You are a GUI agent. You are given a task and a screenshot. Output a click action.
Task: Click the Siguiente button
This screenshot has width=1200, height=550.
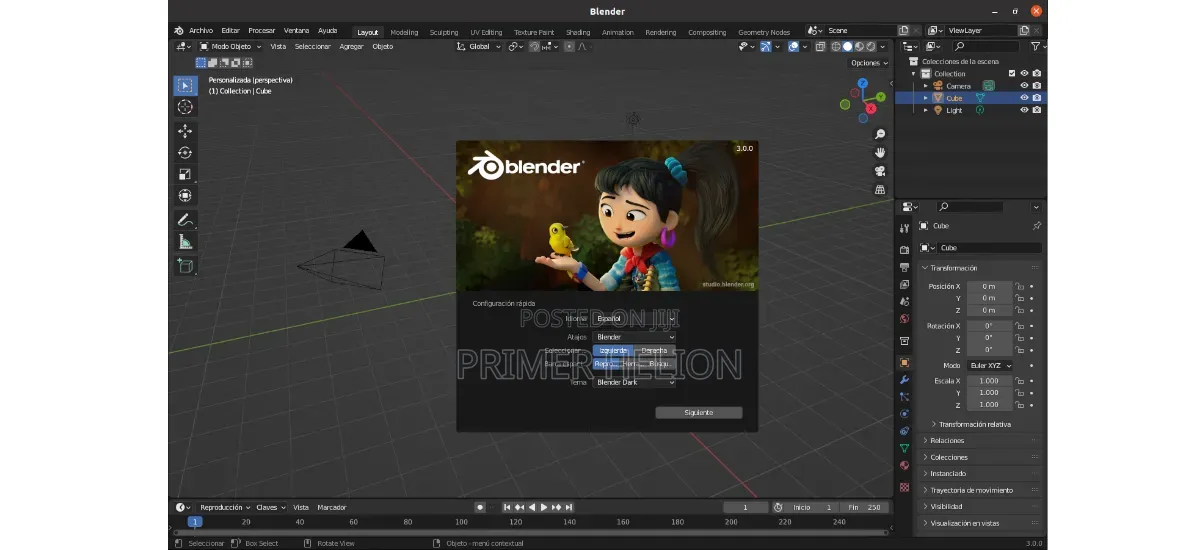pyautogui.click(x=699, y=412)
